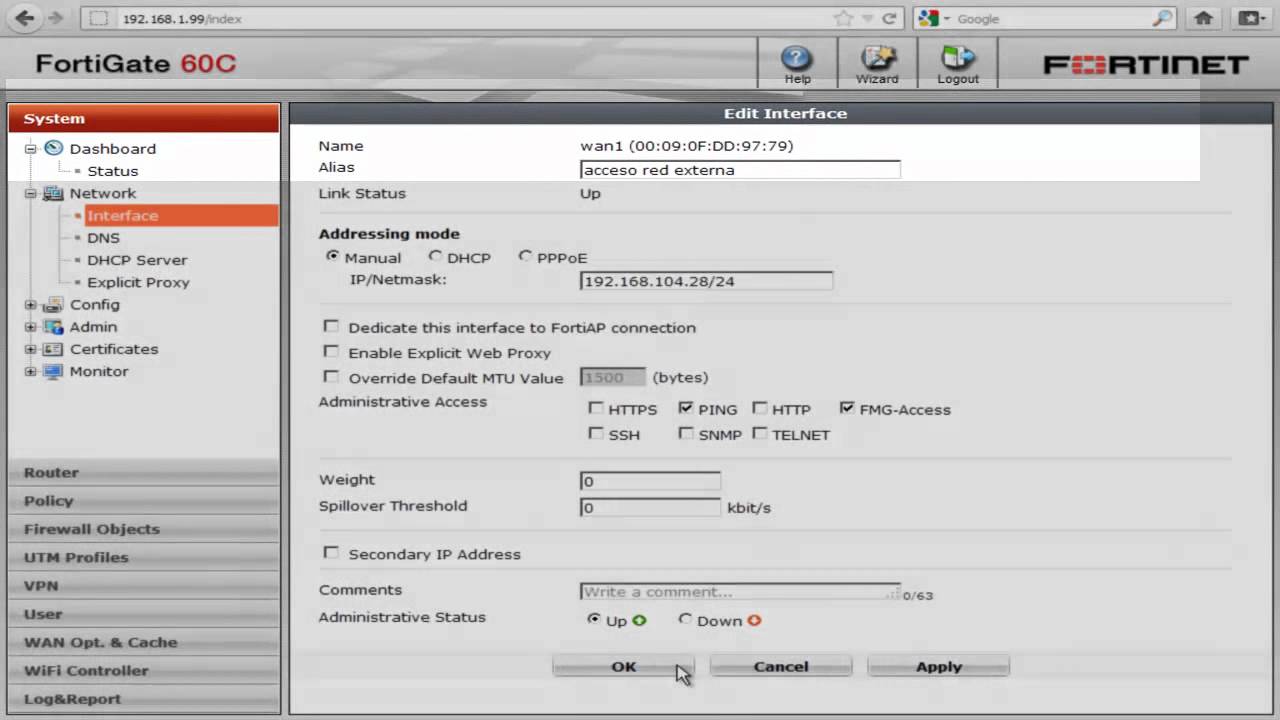The height and width of the screenshot is (720, 1280).
Task: Open the Router menu section
Action: point(144,472)
